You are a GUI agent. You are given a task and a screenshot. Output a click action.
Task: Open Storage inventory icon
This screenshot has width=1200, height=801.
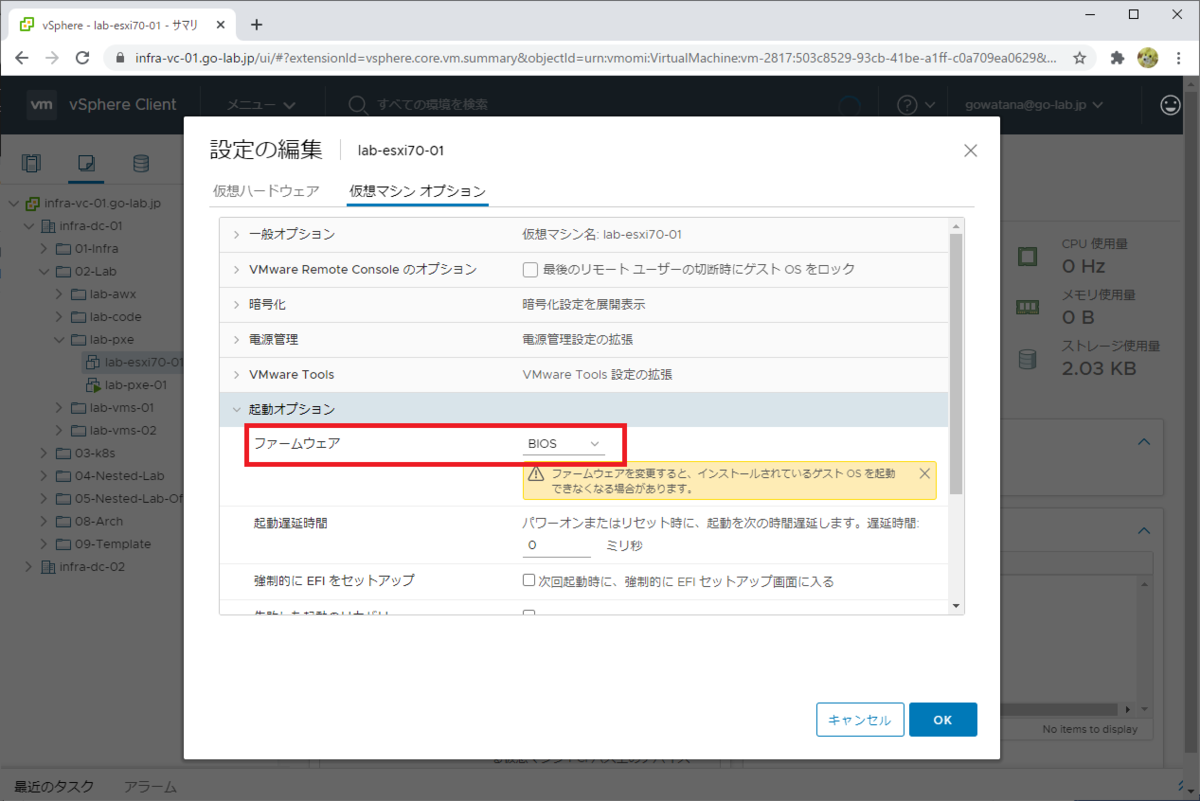pos(141,163)
